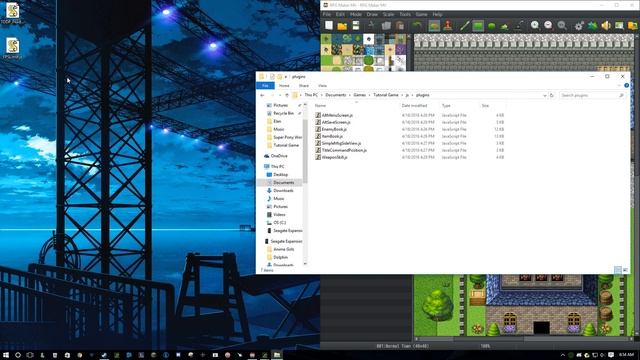640x360 pixels.
Task: Sort files by Name column header
Action: tap(320, 106)
